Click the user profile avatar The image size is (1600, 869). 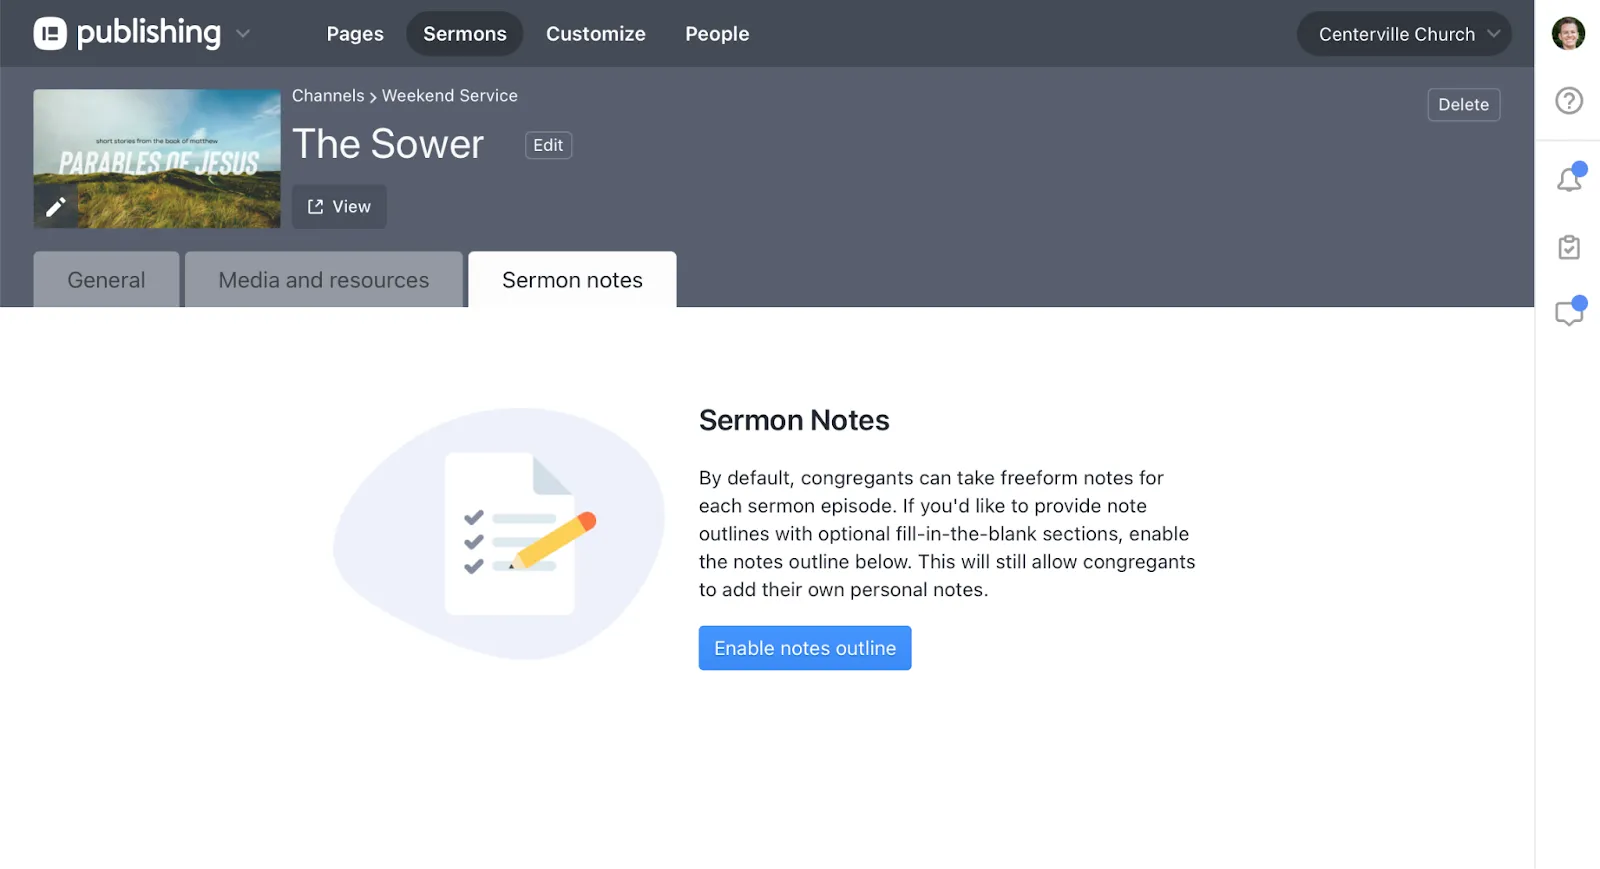click(1568, 33)
